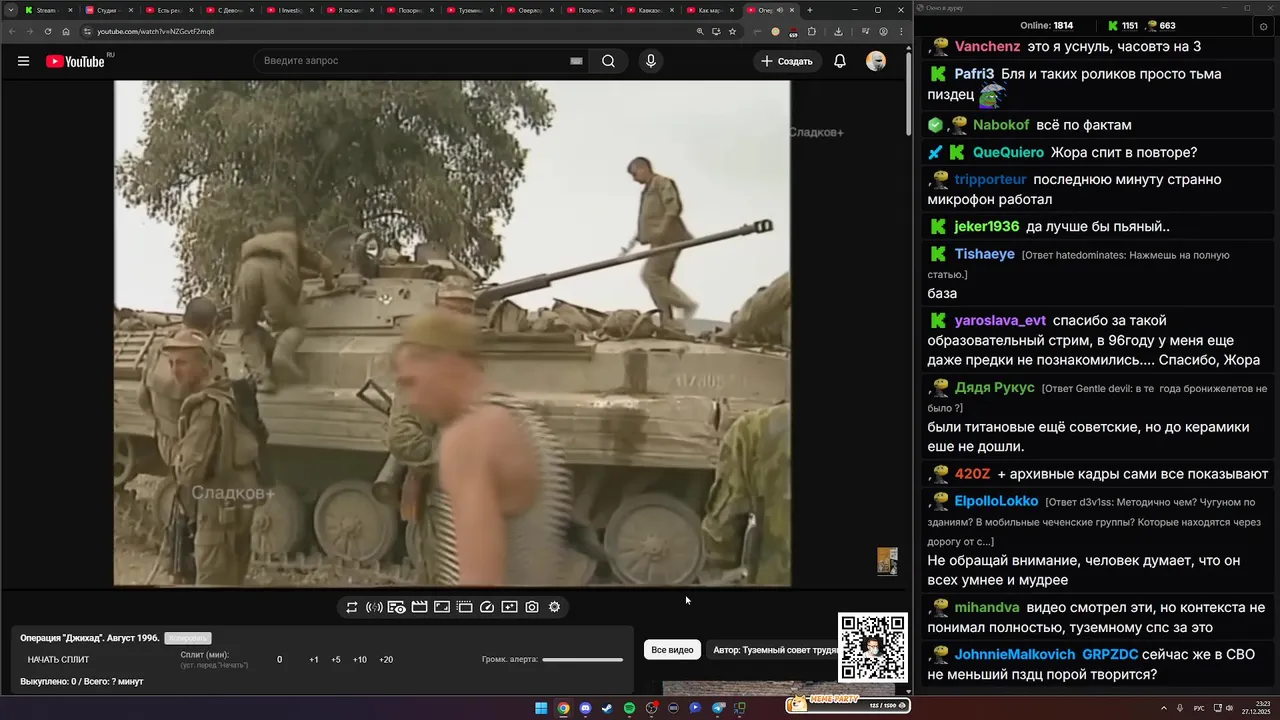Click the loop/repeat icon in player toolbar
Screen dimensions: 1280x720
352,607
